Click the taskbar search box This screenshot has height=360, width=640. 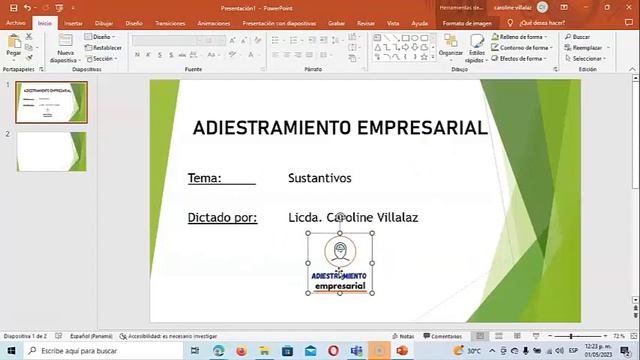103,351
